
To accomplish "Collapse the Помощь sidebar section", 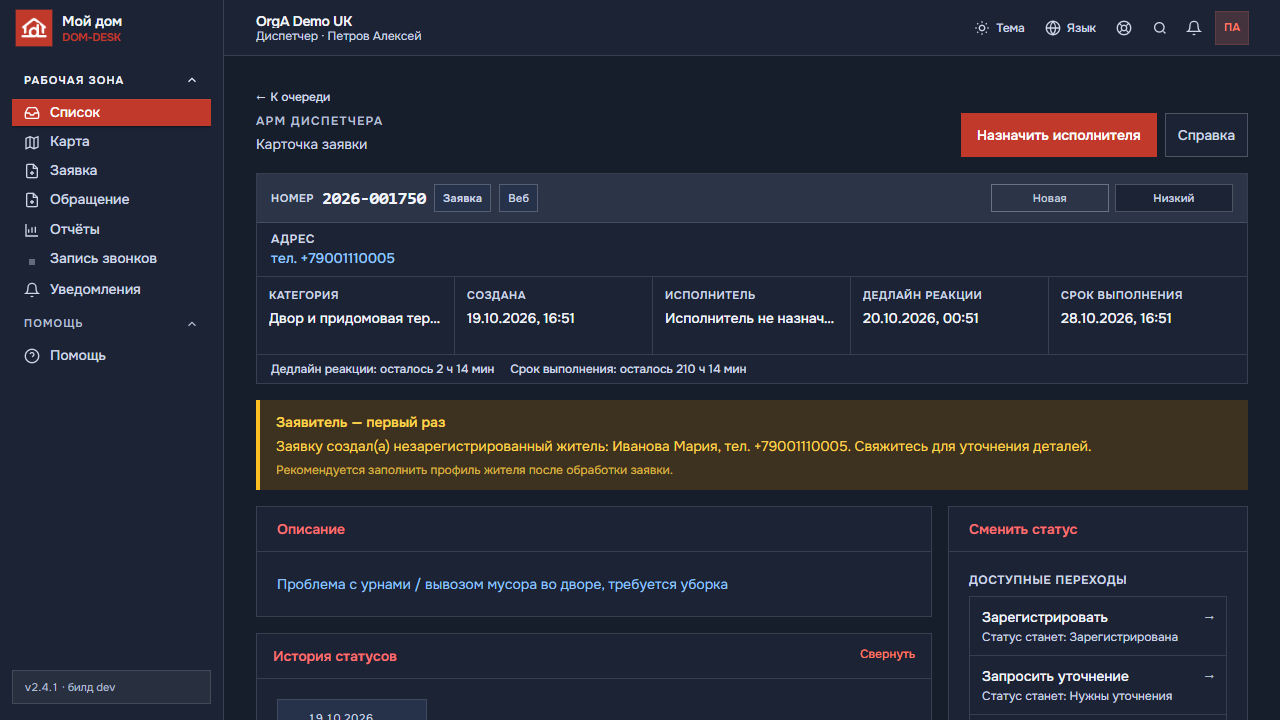I will tap(192, 324).
